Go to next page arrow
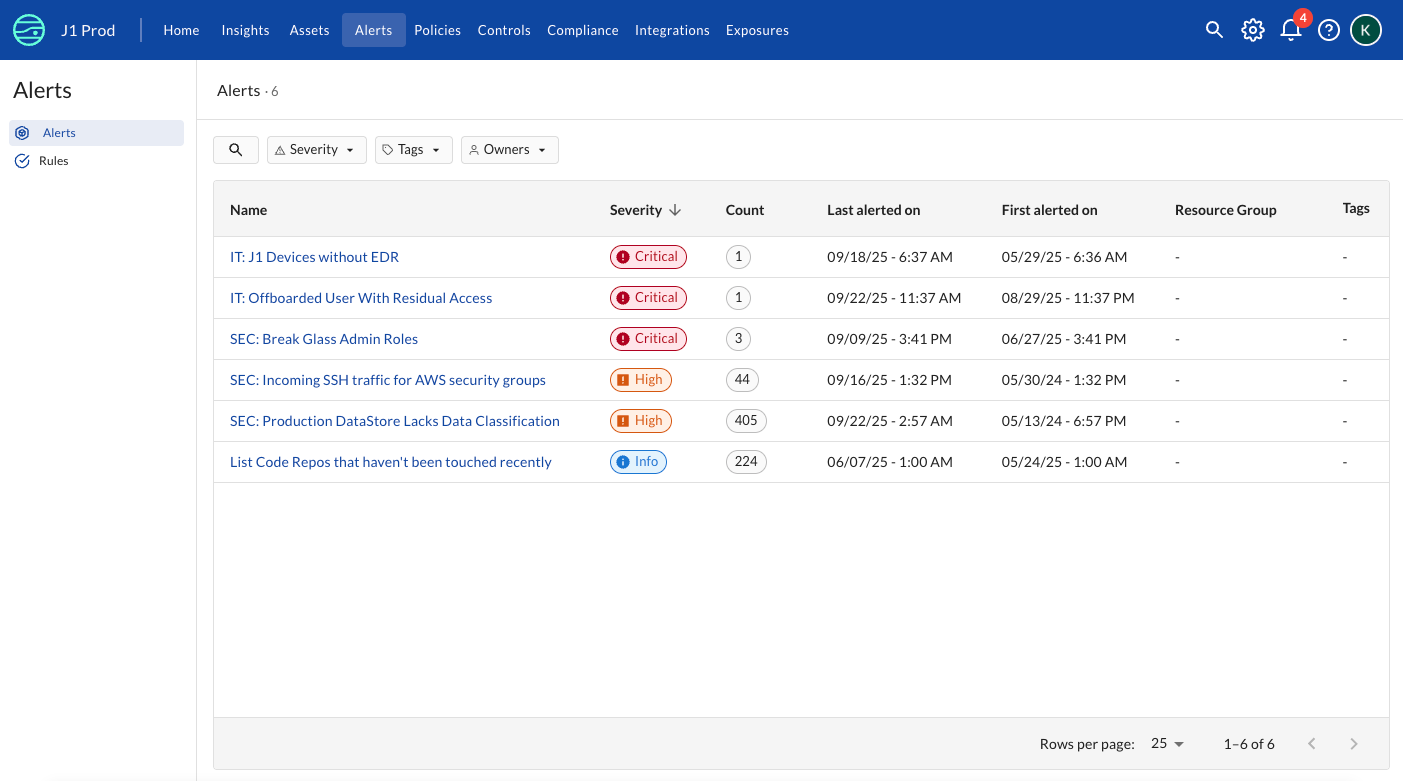 coord(1354,744)
